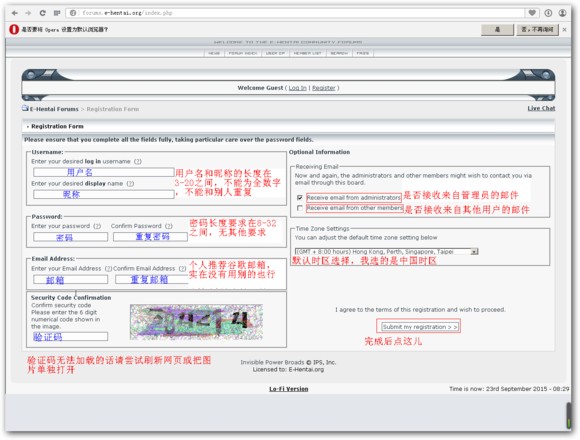Click the site info icon in the address bar

tap(73, 13)
